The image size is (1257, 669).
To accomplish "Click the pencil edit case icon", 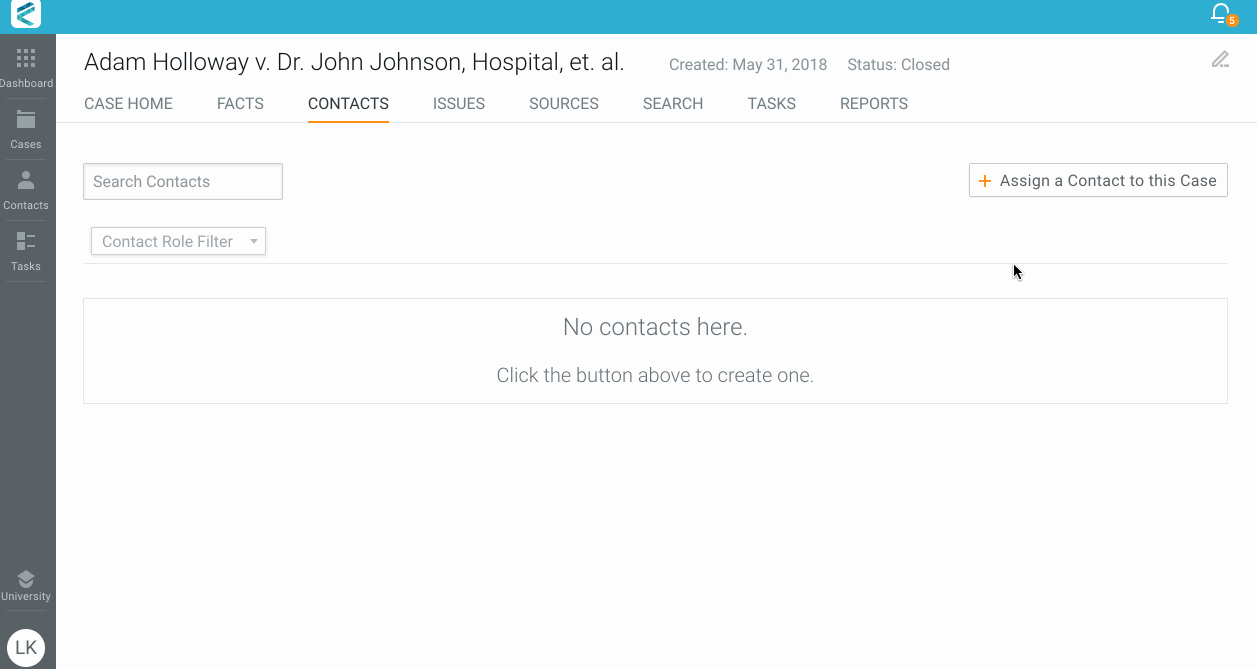I will coord(1220,60).
